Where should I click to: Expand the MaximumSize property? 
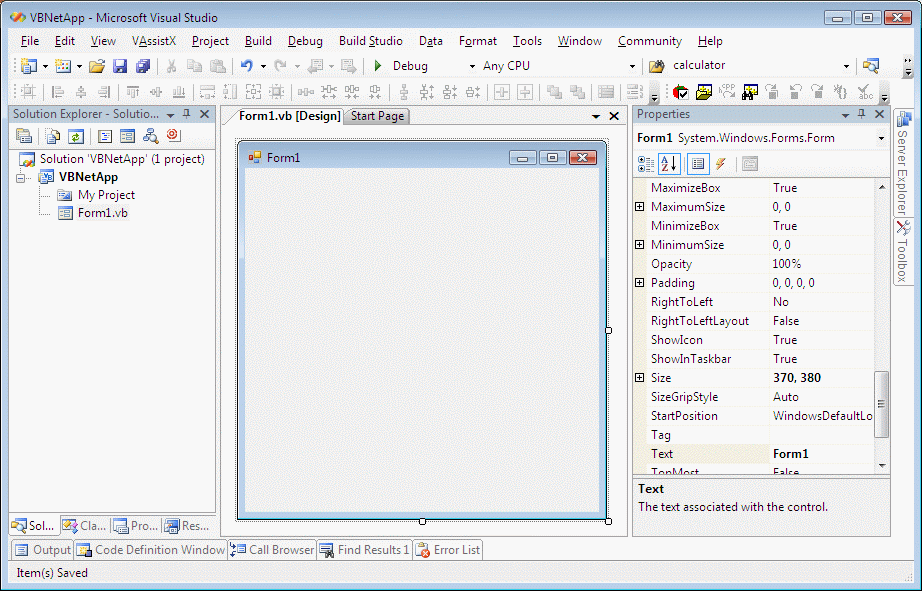[640, 206]
